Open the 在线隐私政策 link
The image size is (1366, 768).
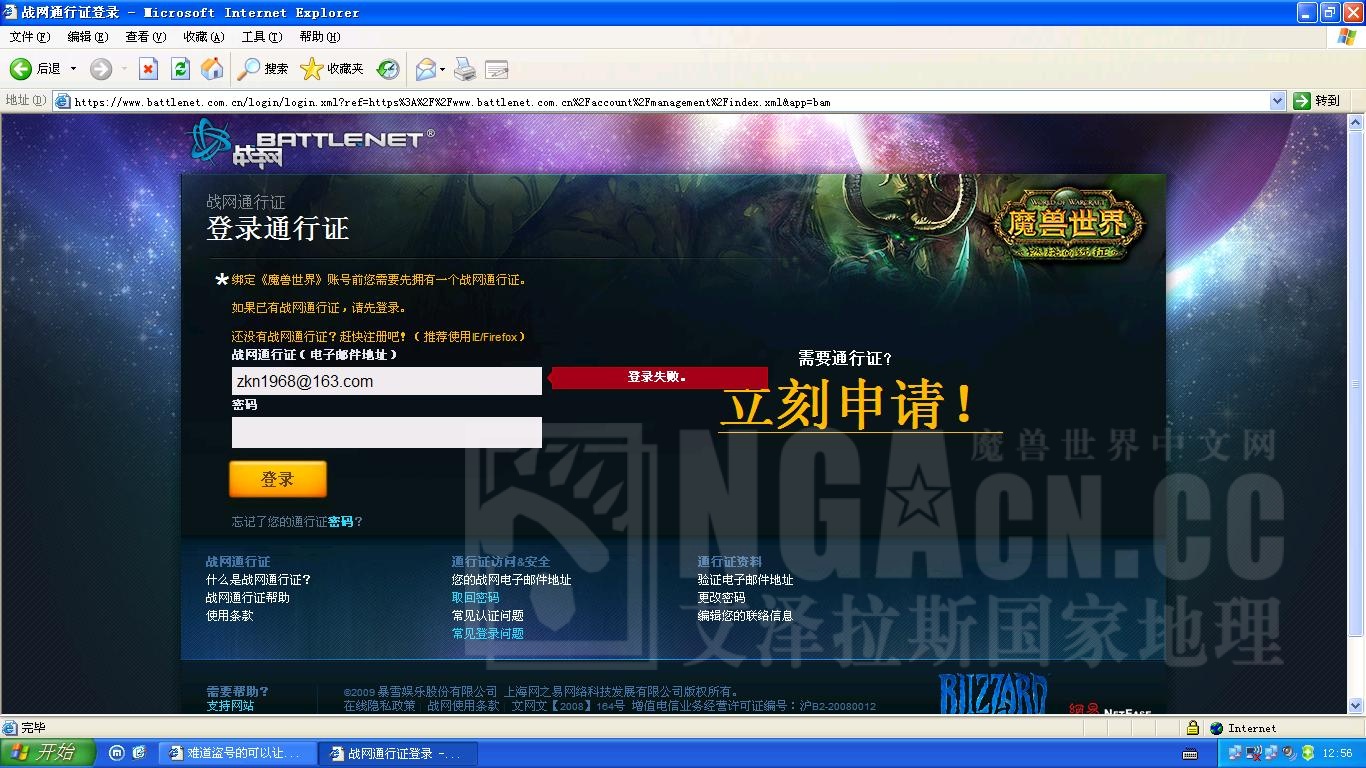[379, 706]
